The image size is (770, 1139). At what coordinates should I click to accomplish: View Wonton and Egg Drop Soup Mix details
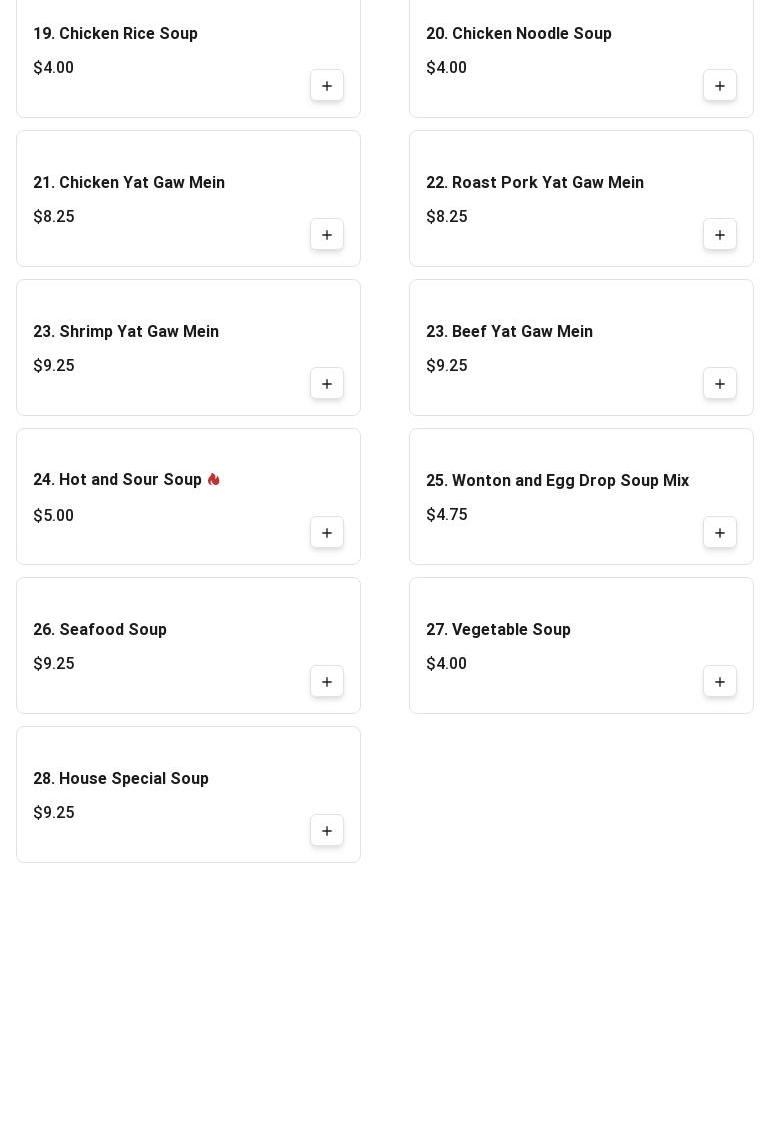pyautogui.click(x=557, y=481)
